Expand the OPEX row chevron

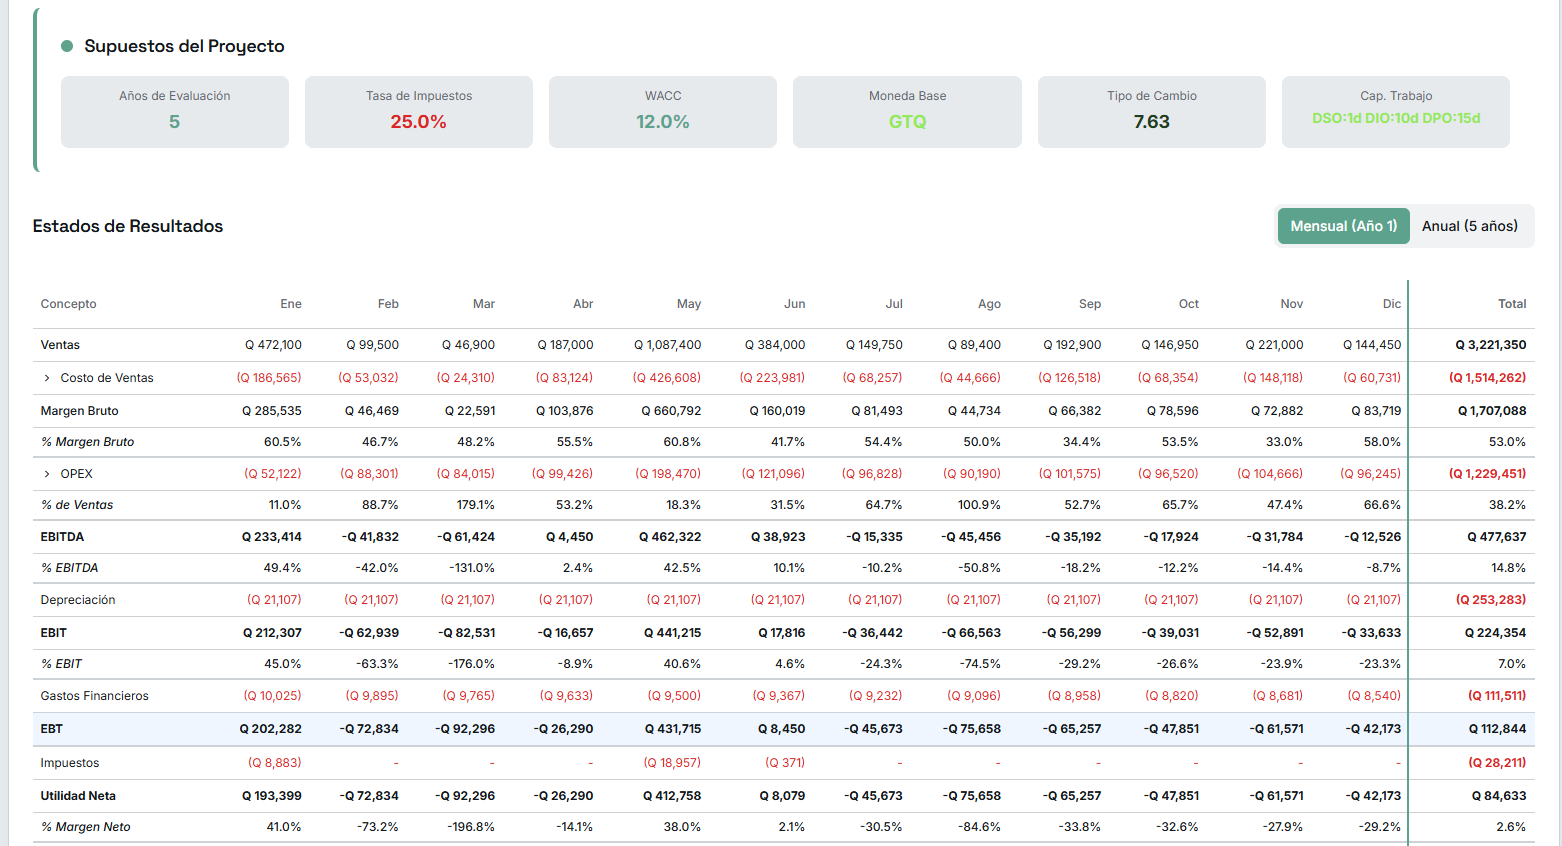tap(47, 474)
